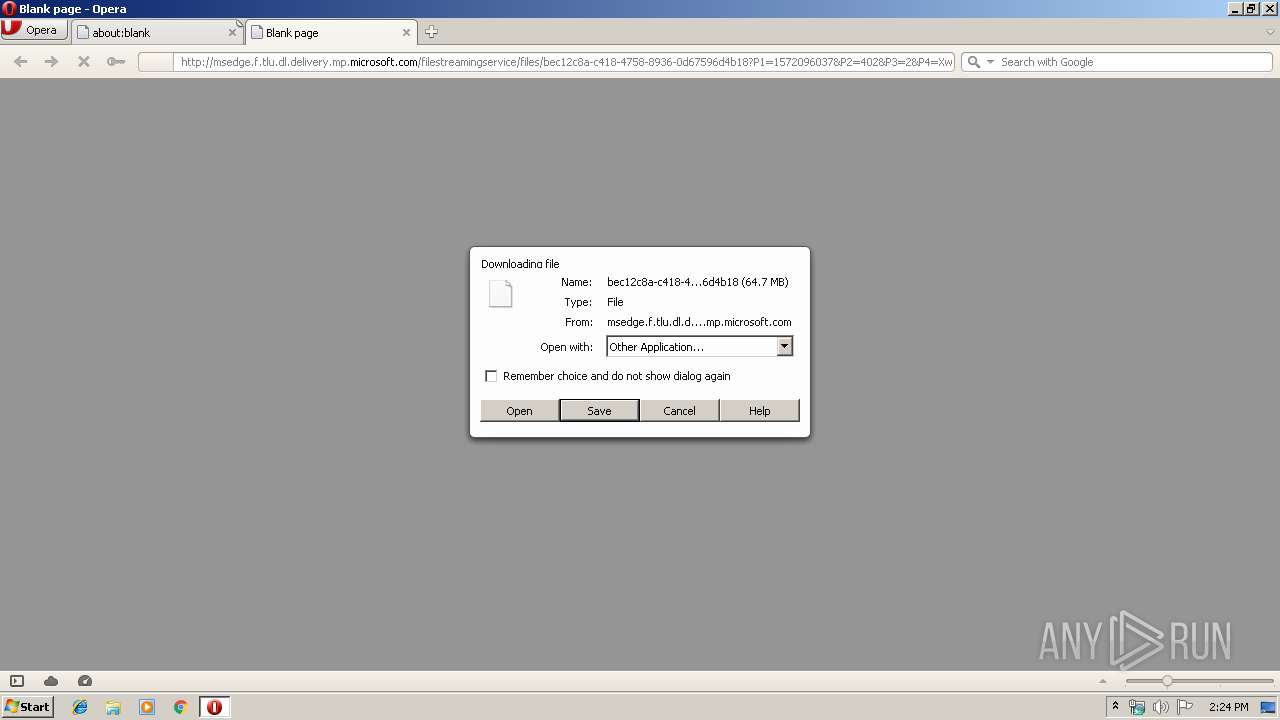Stop loading the page
1280x720 pixels.
click(x=84, y=62)
